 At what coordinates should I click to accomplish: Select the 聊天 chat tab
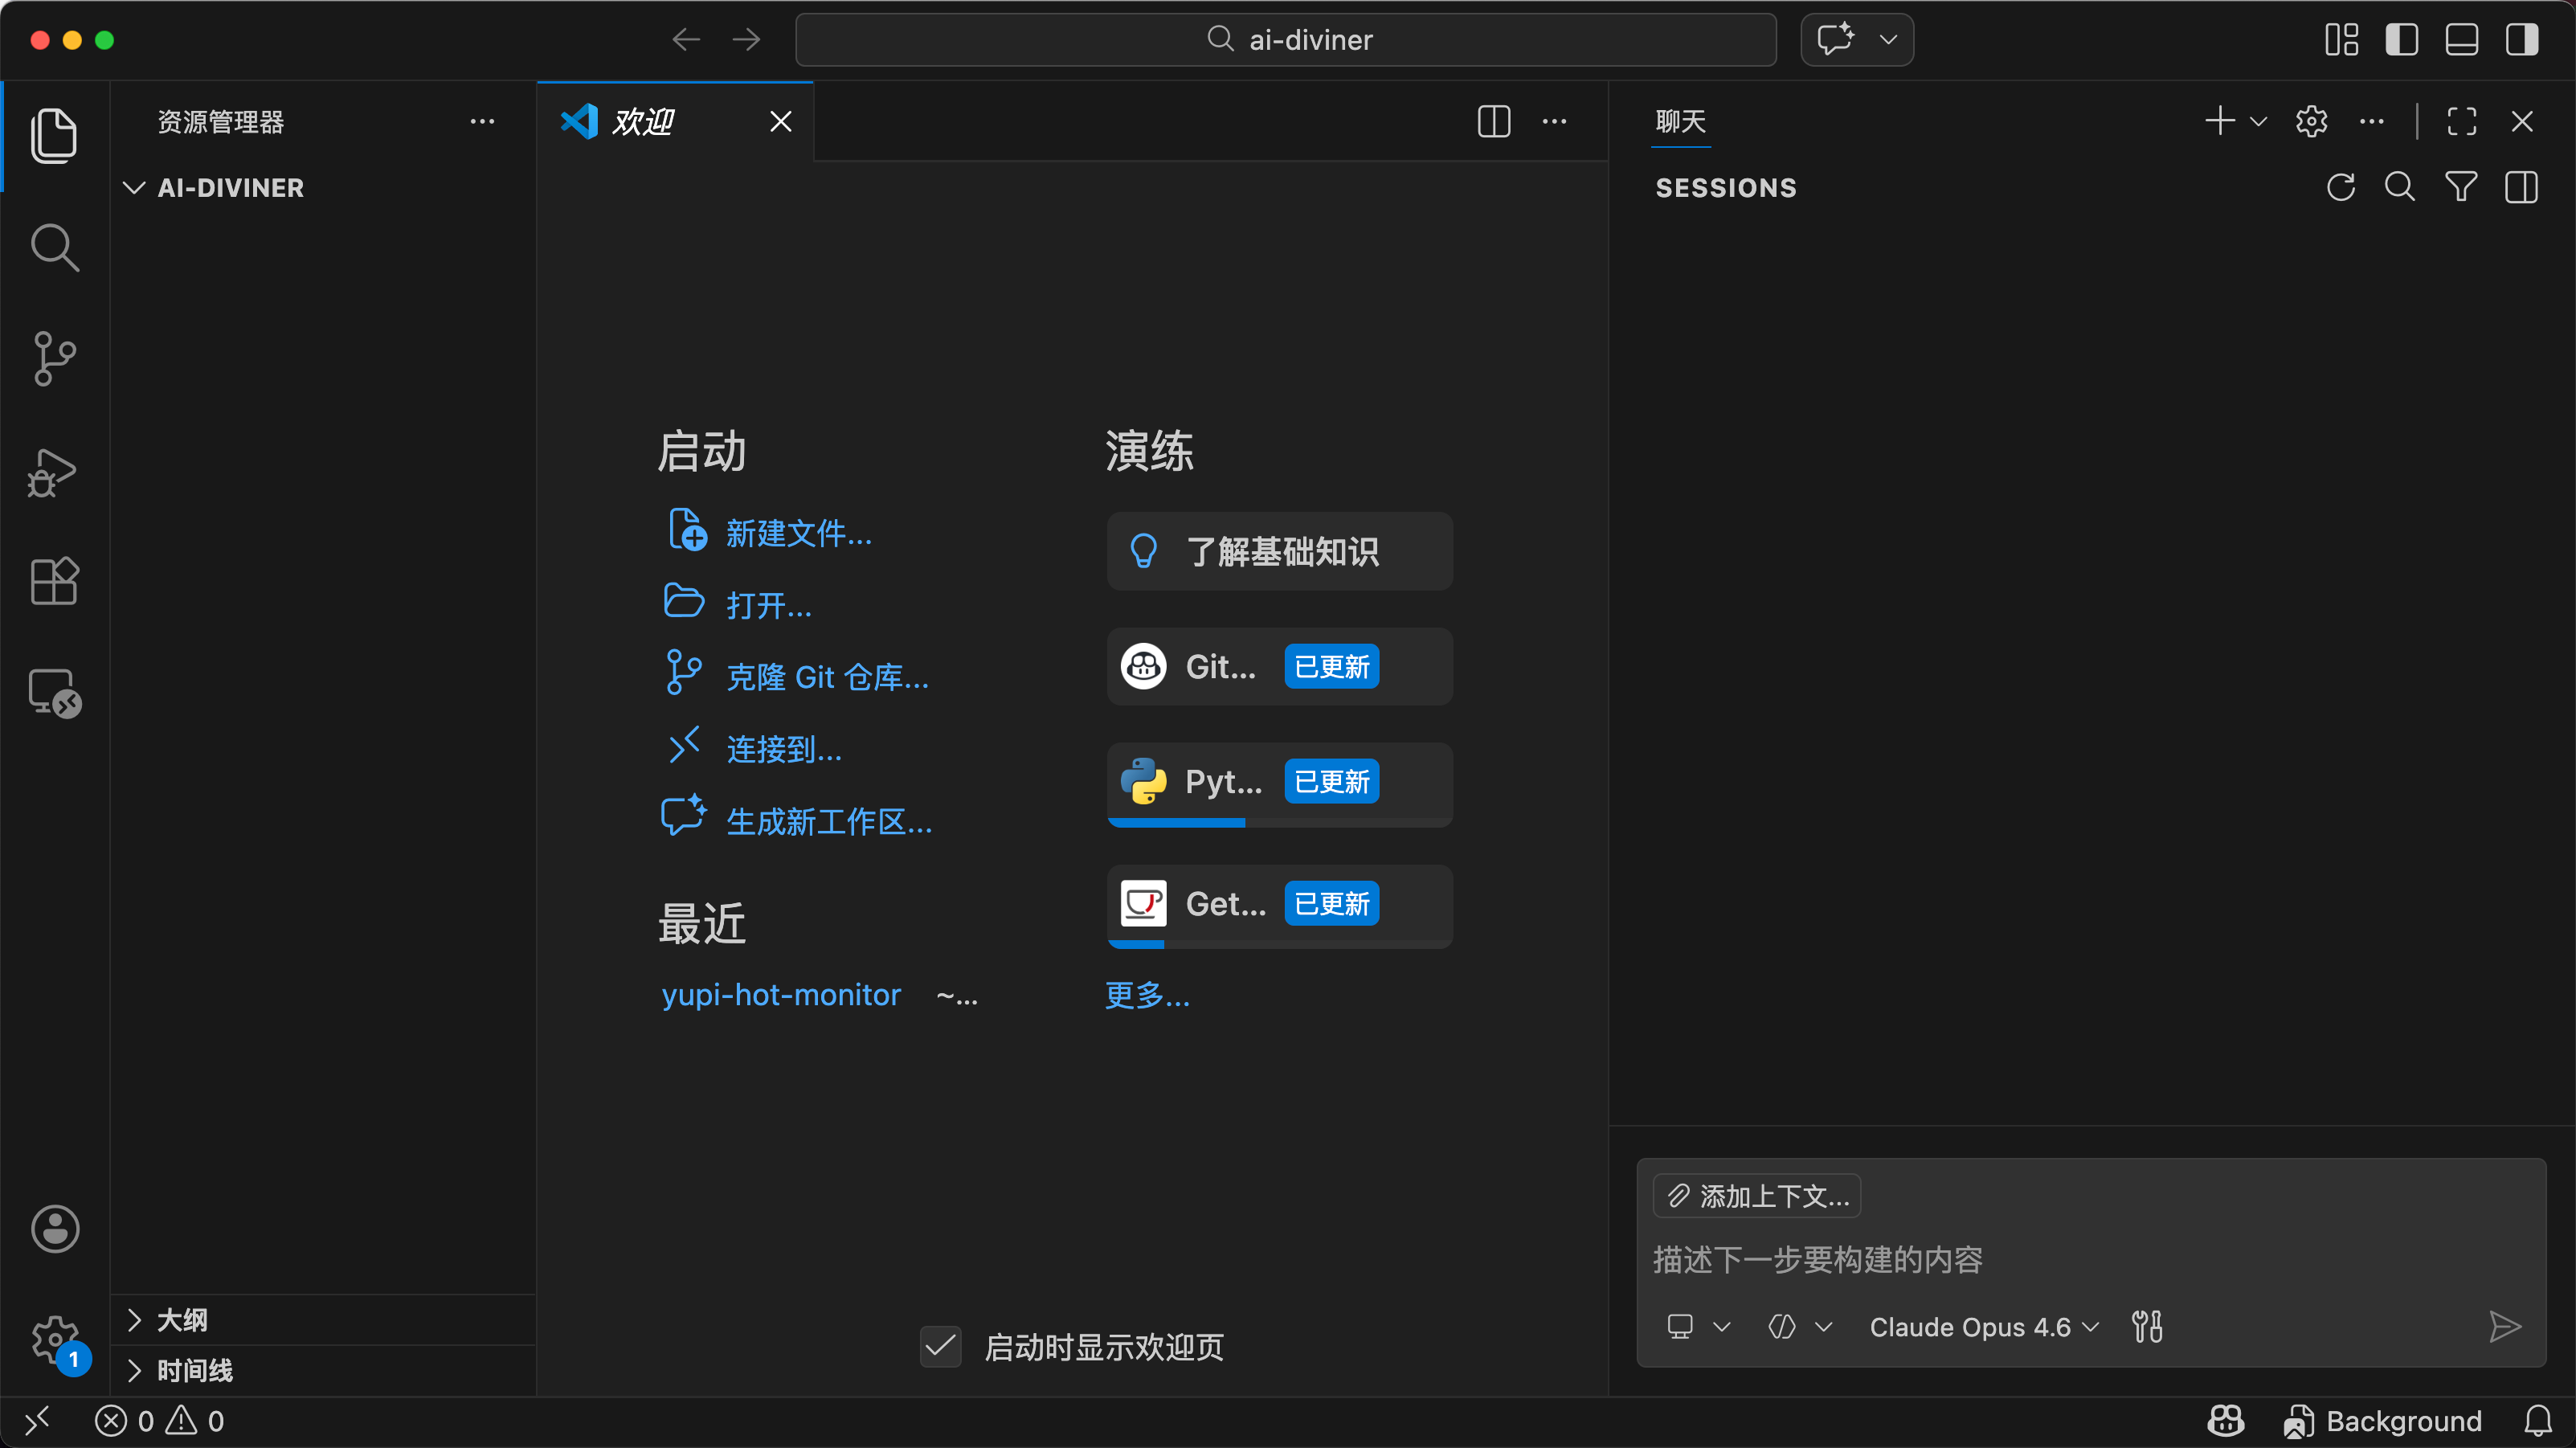tap(1680, 122)
